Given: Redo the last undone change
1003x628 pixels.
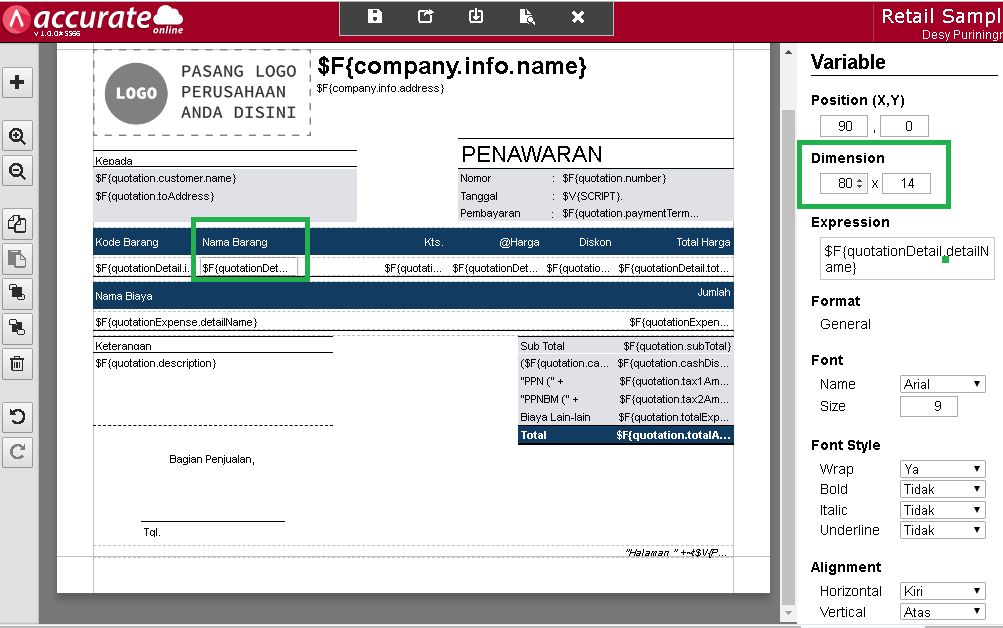Looking at the screenshot, I should [x=17, y=452].
